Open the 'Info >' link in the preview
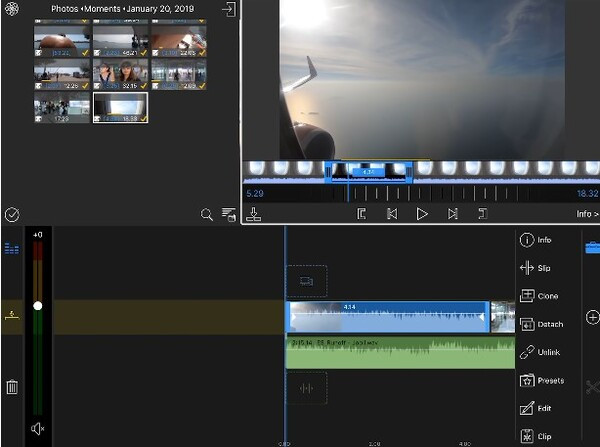Viewport: 600px width, 447px height. coord(587,214)
